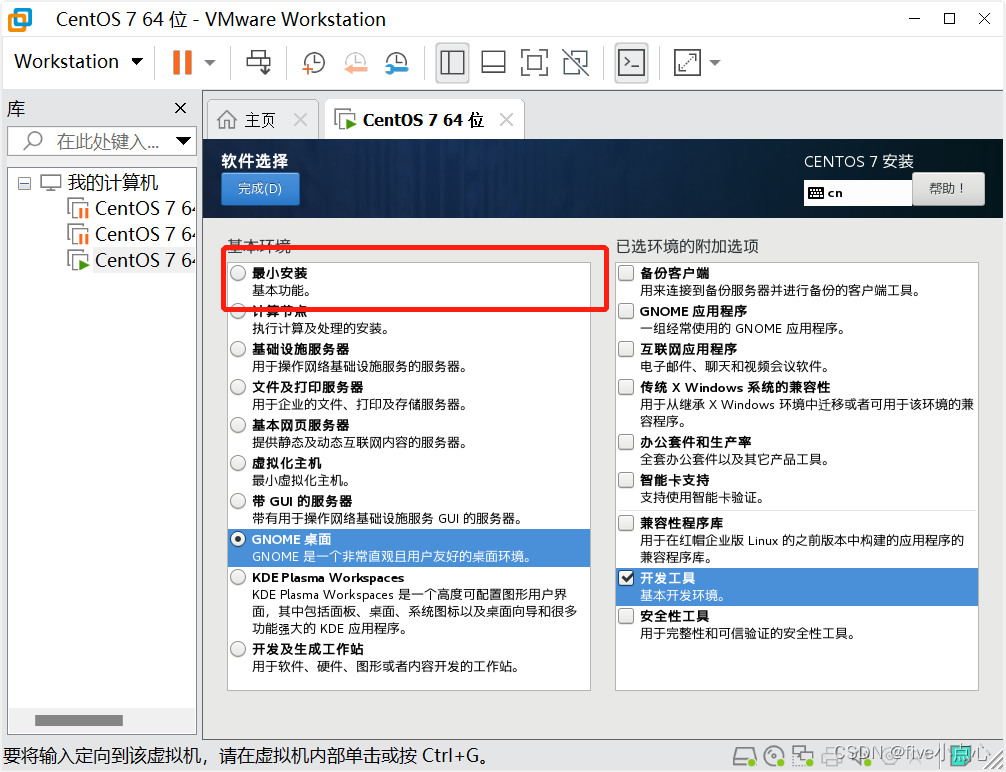This screenshot has width=1006, height=772.
Task: Select the 带 GUI 的服务器 radio button
Action: [238, 501]
